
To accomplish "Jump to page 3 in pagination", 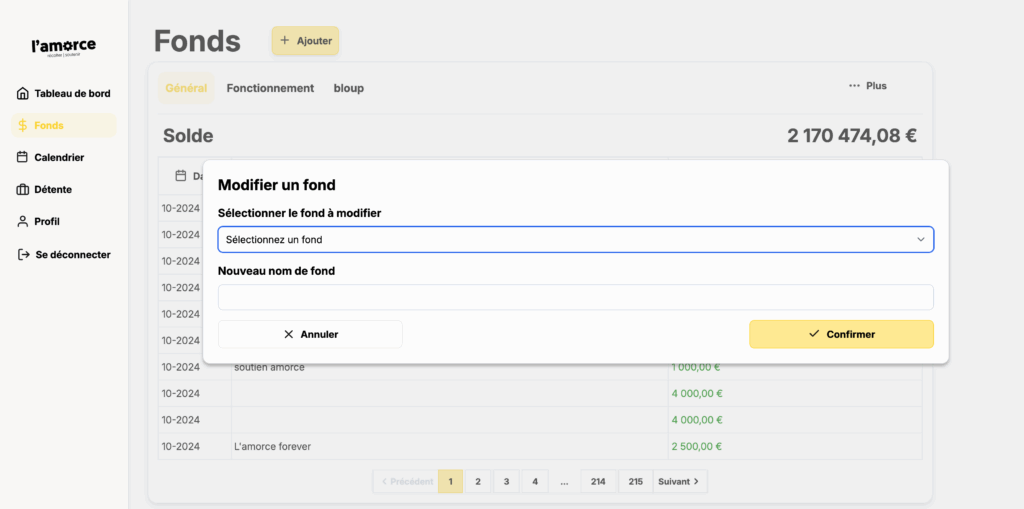I will coord(506,482).
